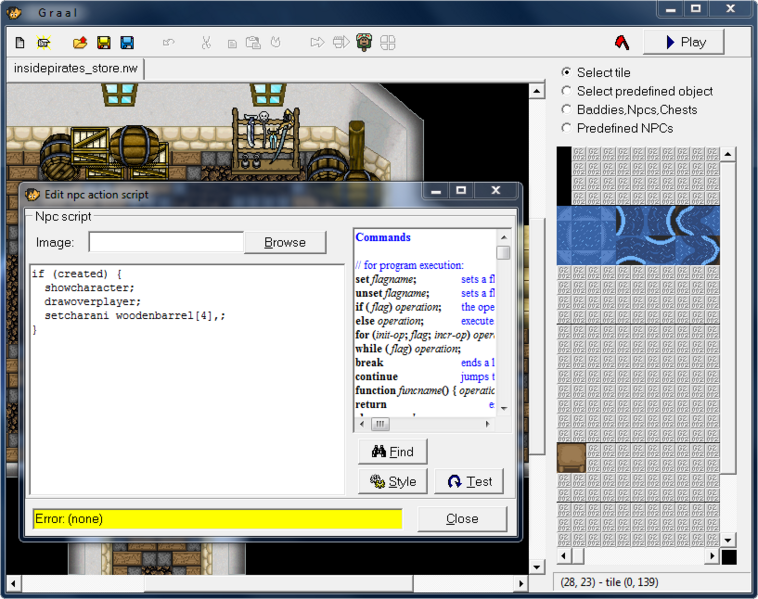
Task: Click the blue floppy disk save icon
Action: (x=127, y=43)
